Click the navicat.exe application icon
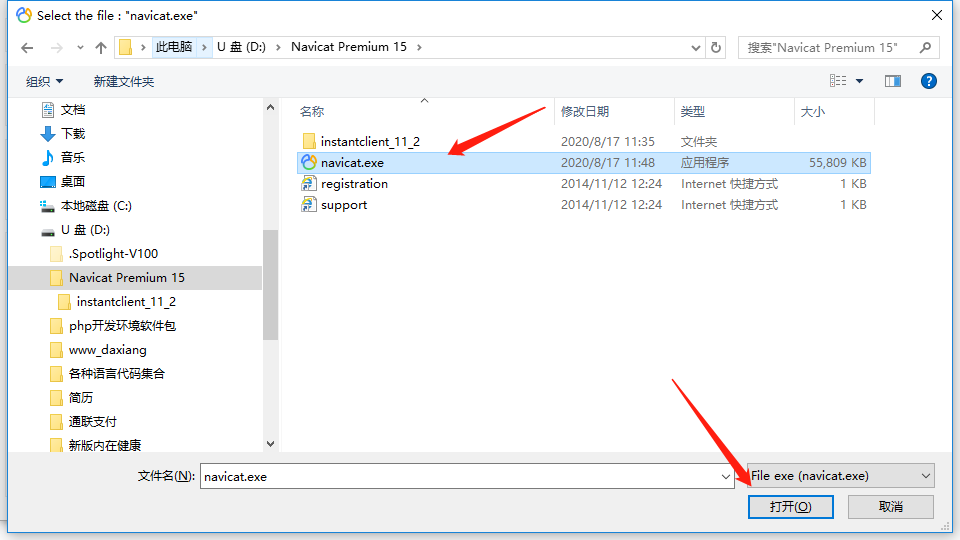This screenshot has width=960, height=540. 309,162
